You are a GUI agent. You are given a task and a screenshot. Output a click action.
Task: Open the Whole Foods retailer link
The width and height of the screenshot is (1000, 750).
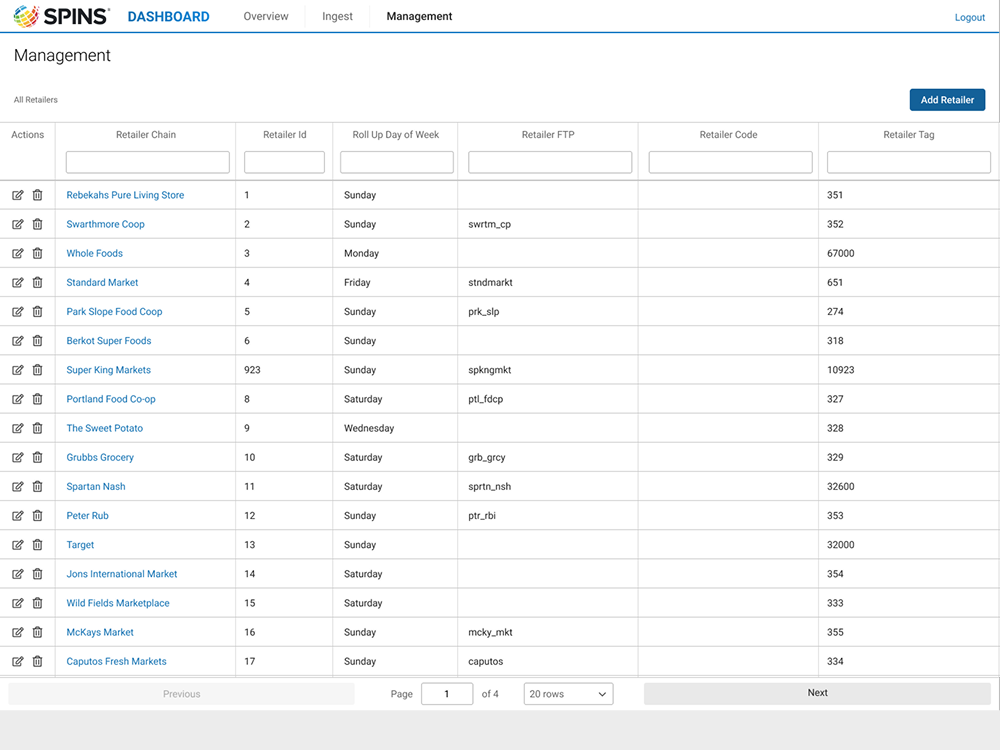tap(94, 253)
